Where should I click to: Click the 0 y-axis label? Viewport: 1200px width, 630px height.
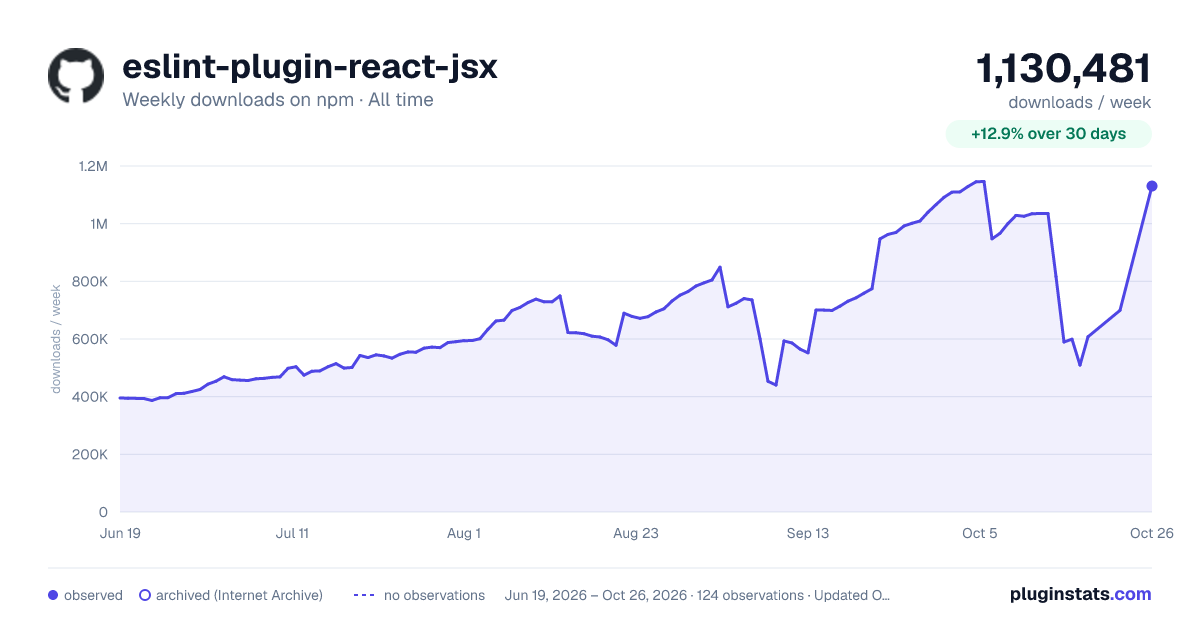(103, 512)
